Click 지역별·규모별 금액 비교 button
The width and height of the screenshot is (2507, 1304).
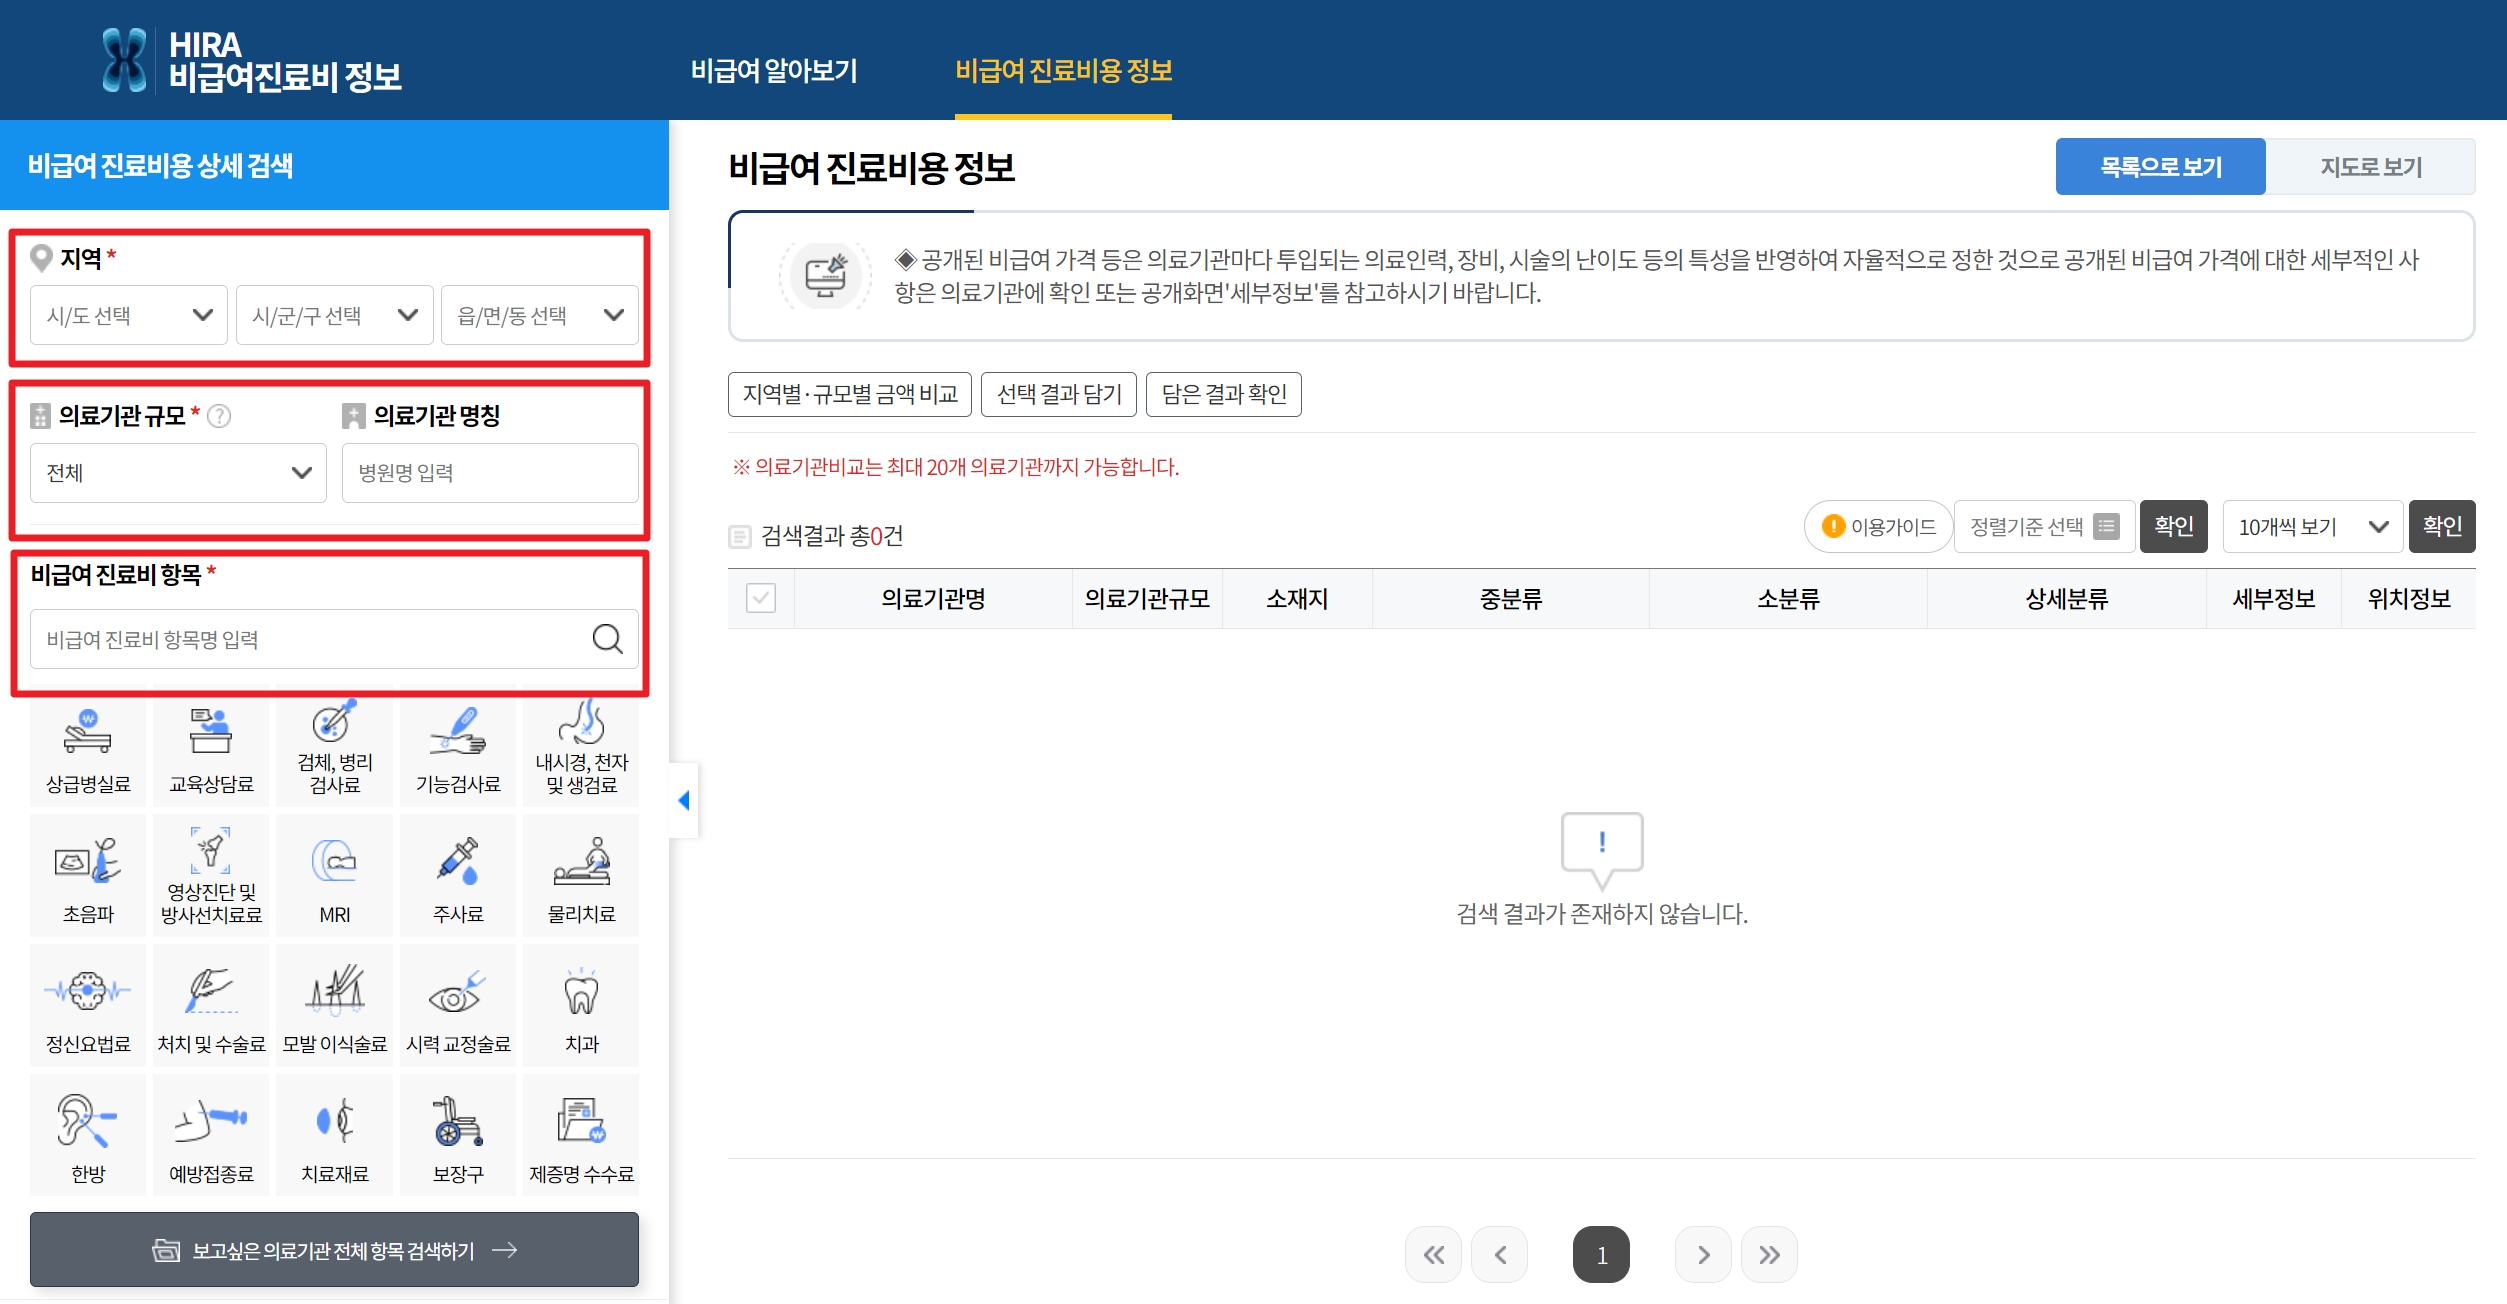pos(850,394)
